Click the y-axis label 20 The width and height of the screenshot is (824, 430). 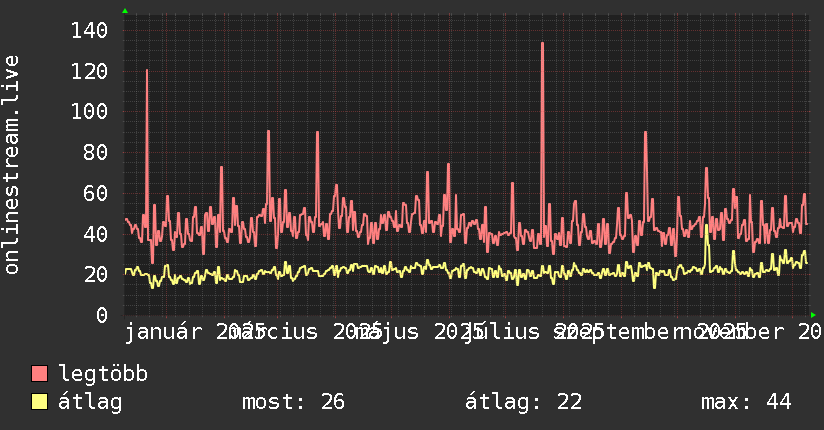[x=96, y=274]
